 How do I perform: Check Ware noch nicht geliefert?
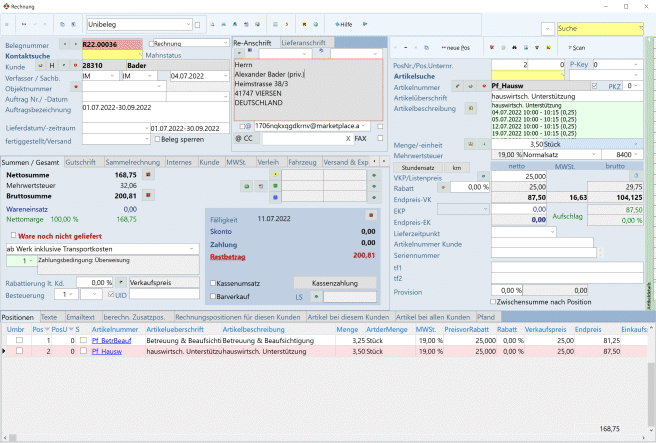coord(13,236)
